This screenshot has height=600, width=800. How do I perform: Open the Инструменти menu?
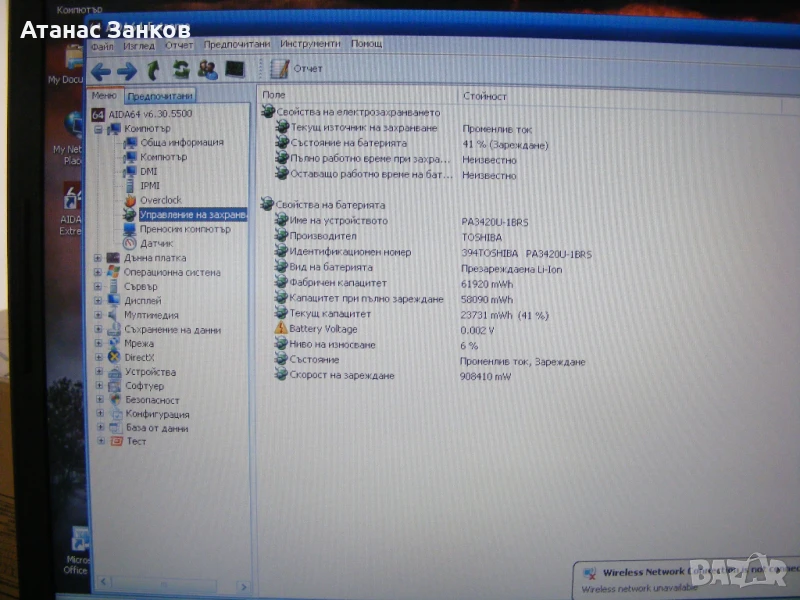coord(310,44)
